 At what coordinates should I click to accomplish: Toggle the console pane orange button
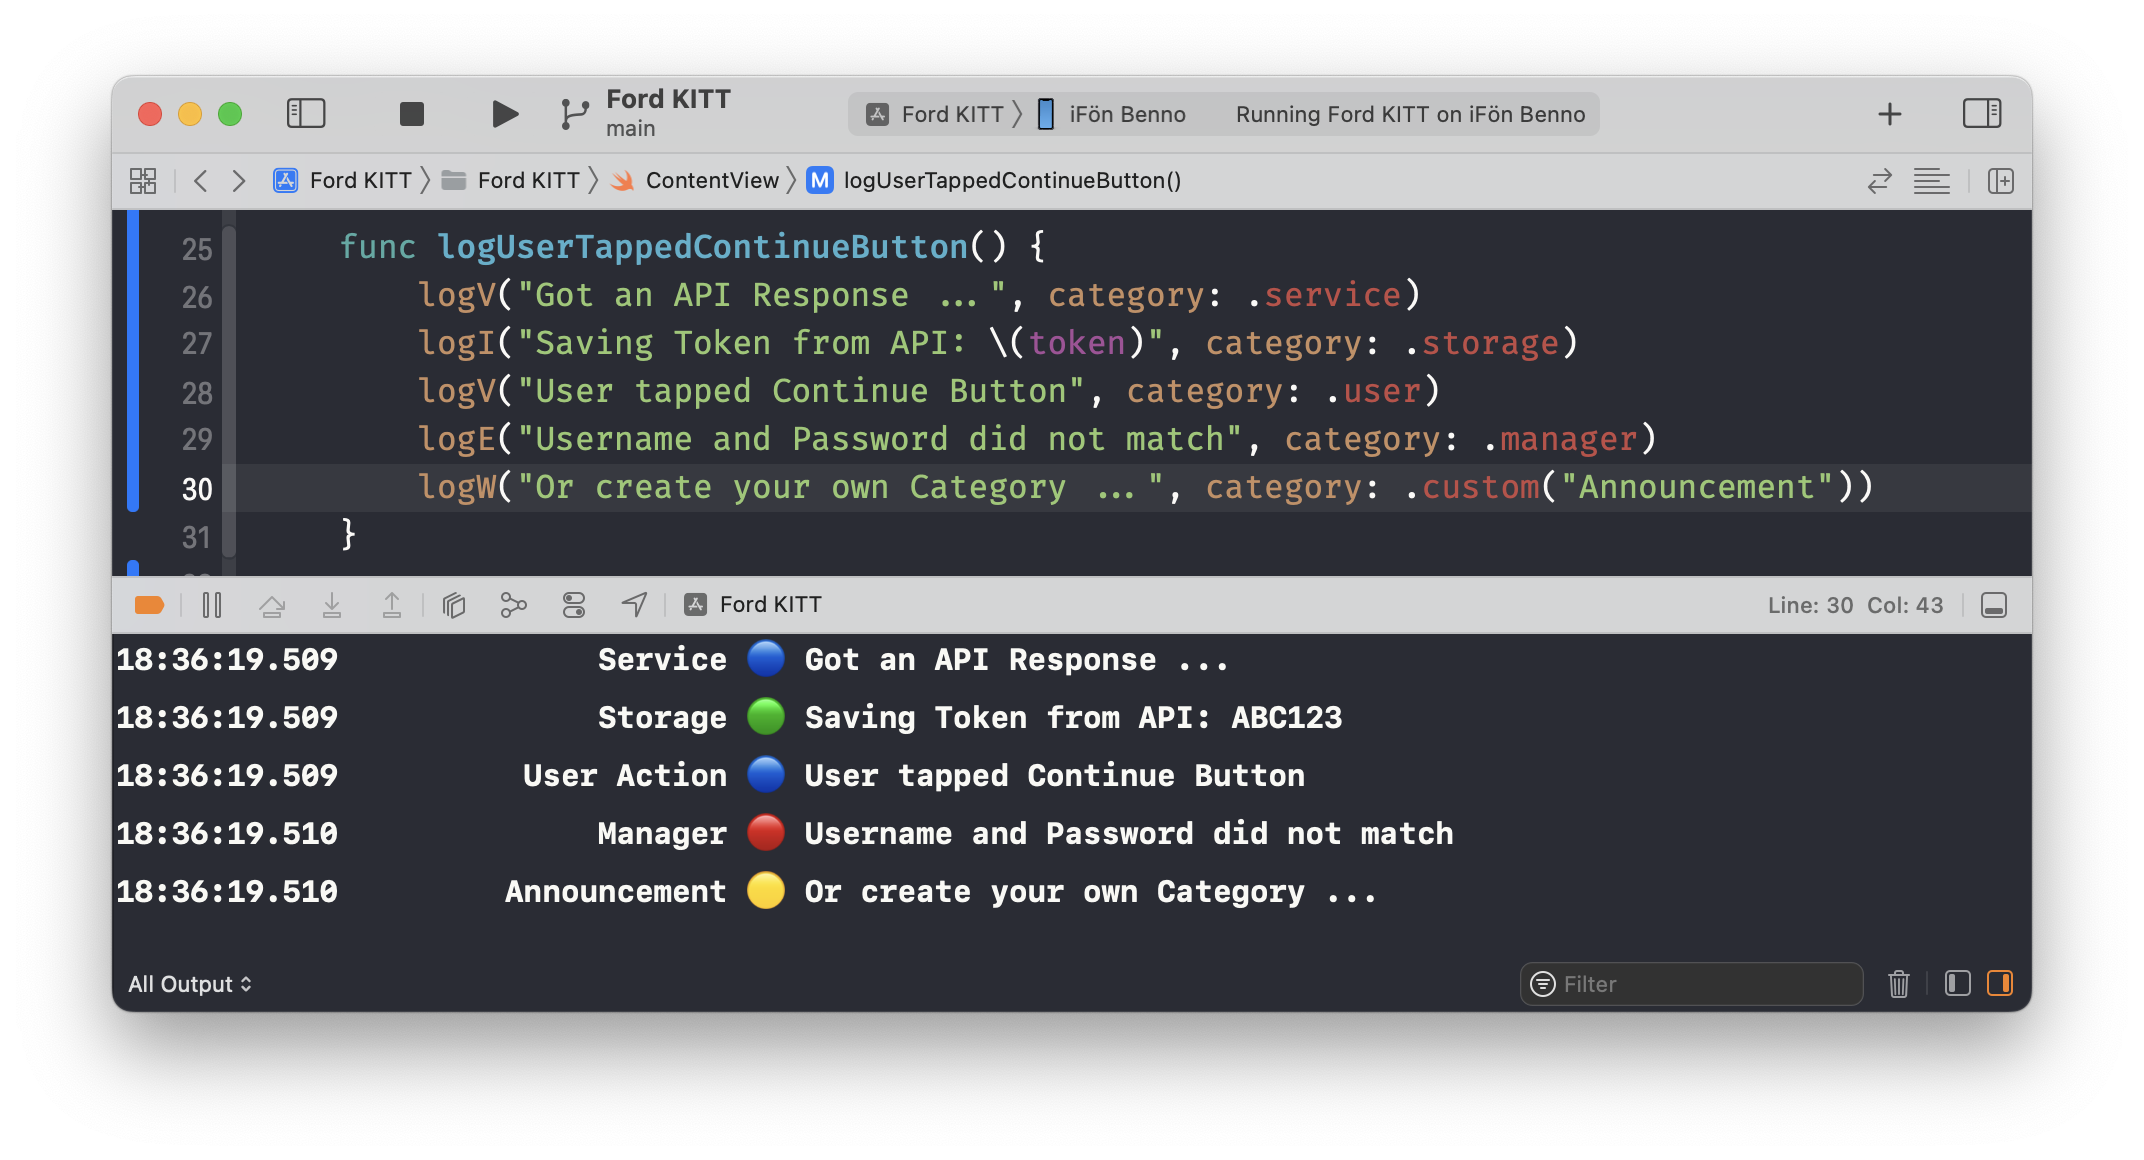2000,984
